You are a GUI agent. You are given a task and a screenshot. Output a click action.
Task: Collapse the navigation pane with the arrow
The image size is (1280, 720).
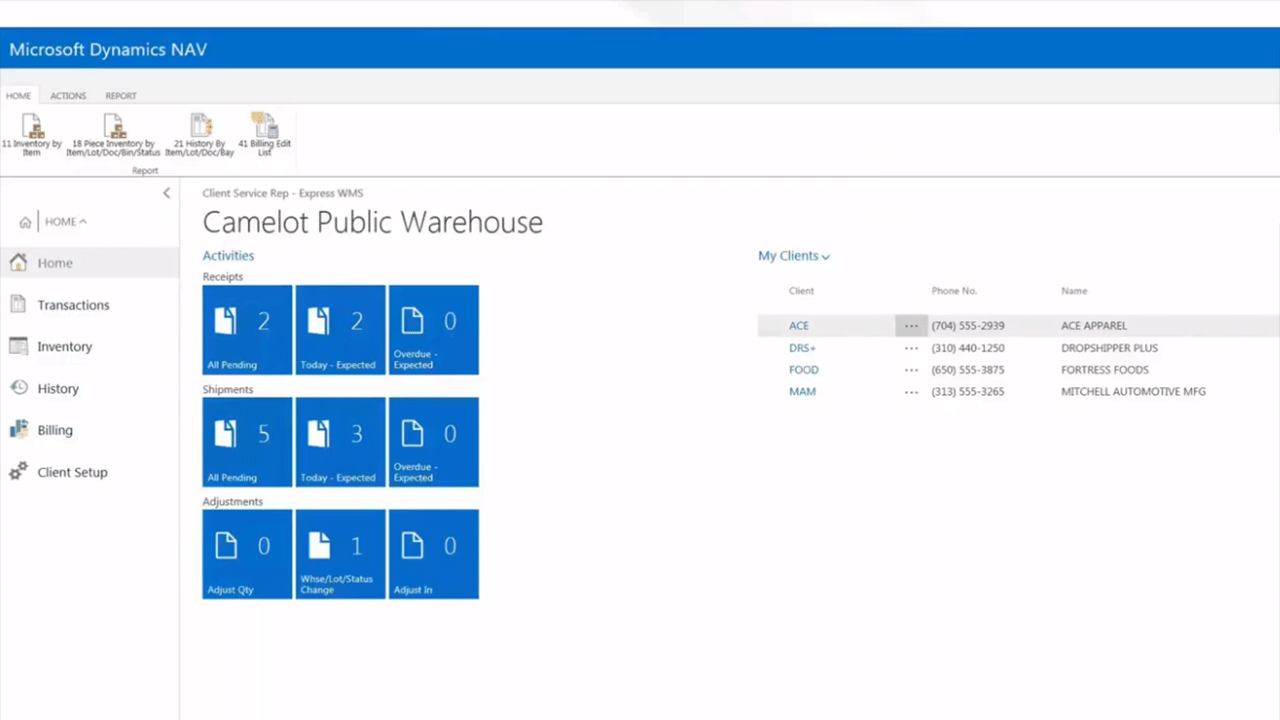point(166,193)
